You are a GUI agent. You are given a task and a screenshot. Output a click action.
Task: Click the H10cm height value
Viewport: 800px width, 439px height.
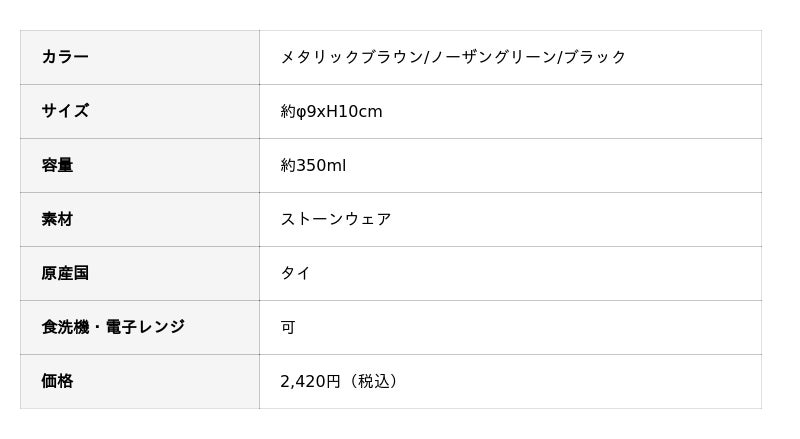[x=354, y=111]
